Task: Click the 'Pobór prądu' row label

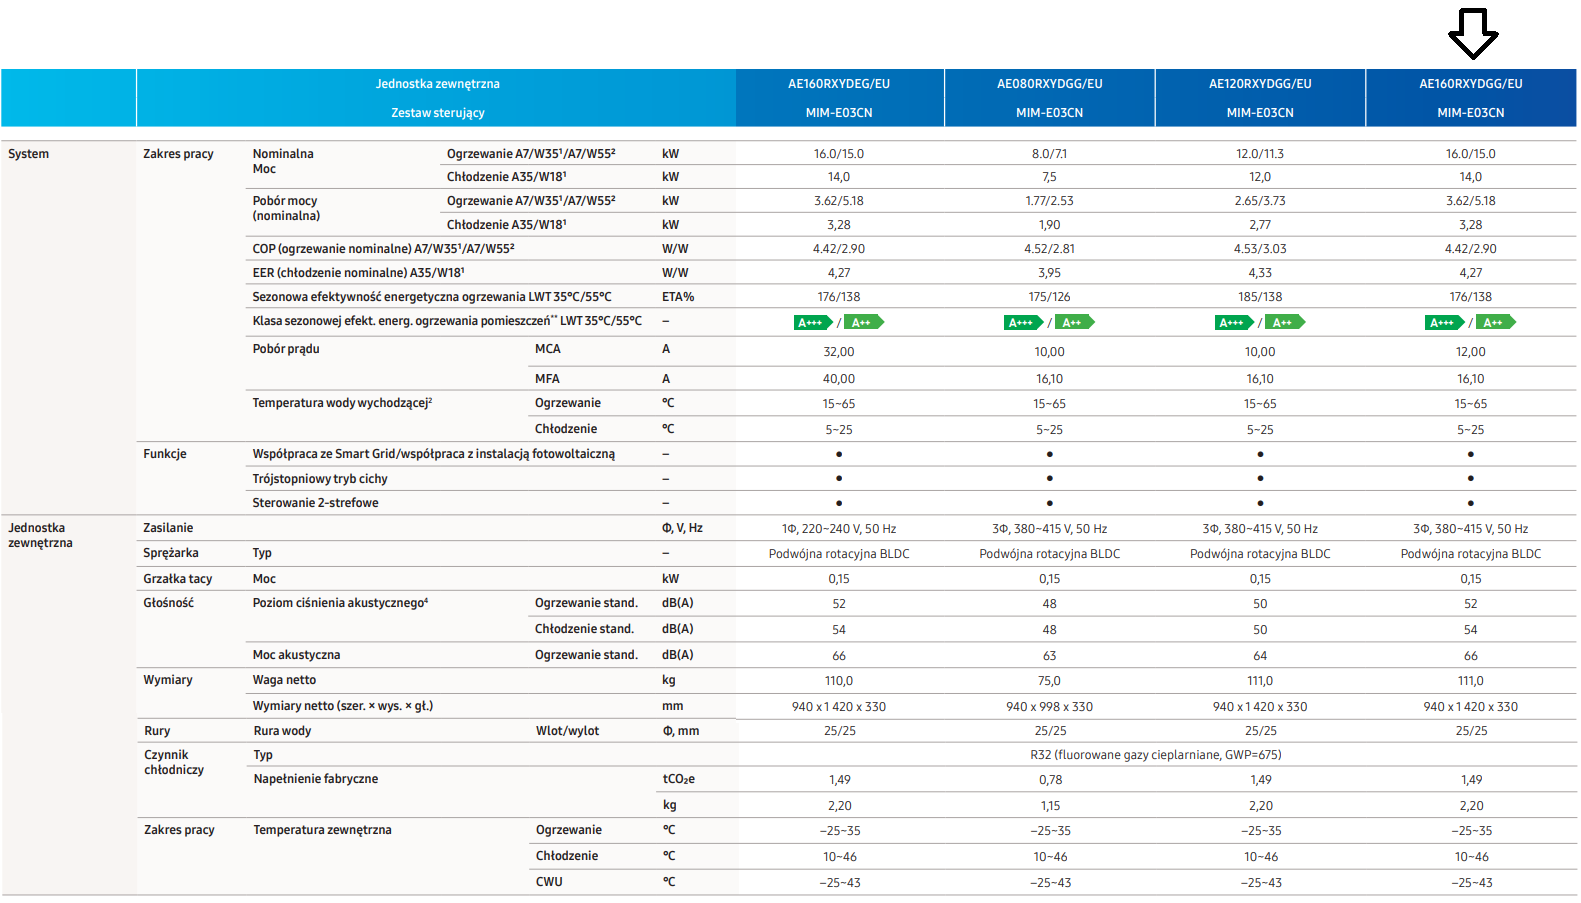Action: click(286, 349)
